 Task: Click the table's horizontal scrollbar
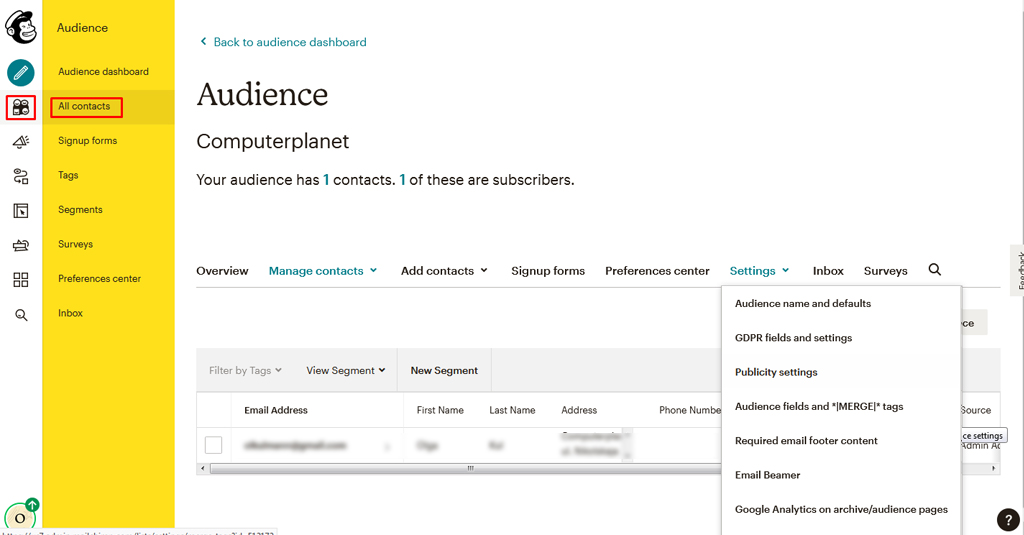pos(470,468)
